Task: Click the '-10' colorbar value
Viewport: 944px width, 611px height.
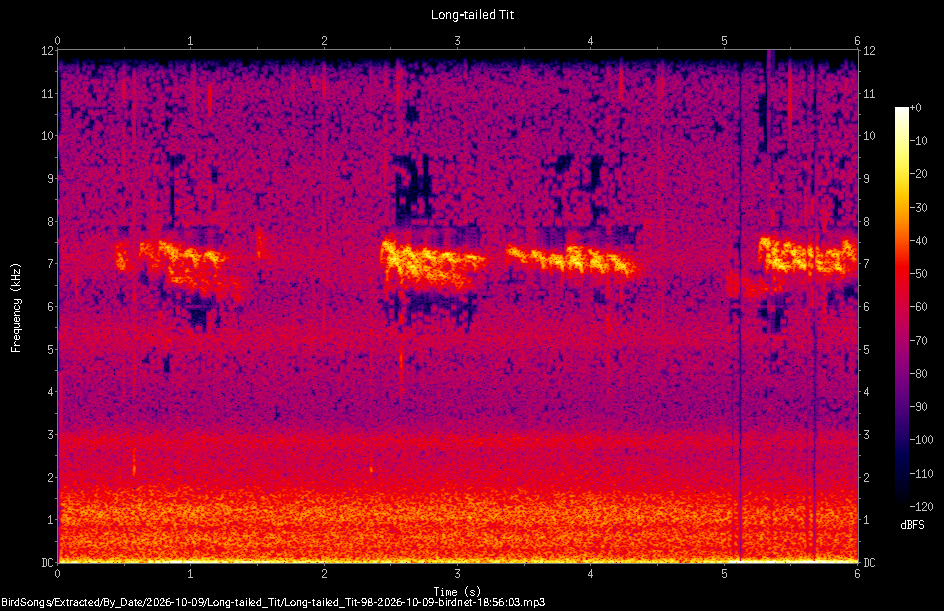Action: click(919, 141)
